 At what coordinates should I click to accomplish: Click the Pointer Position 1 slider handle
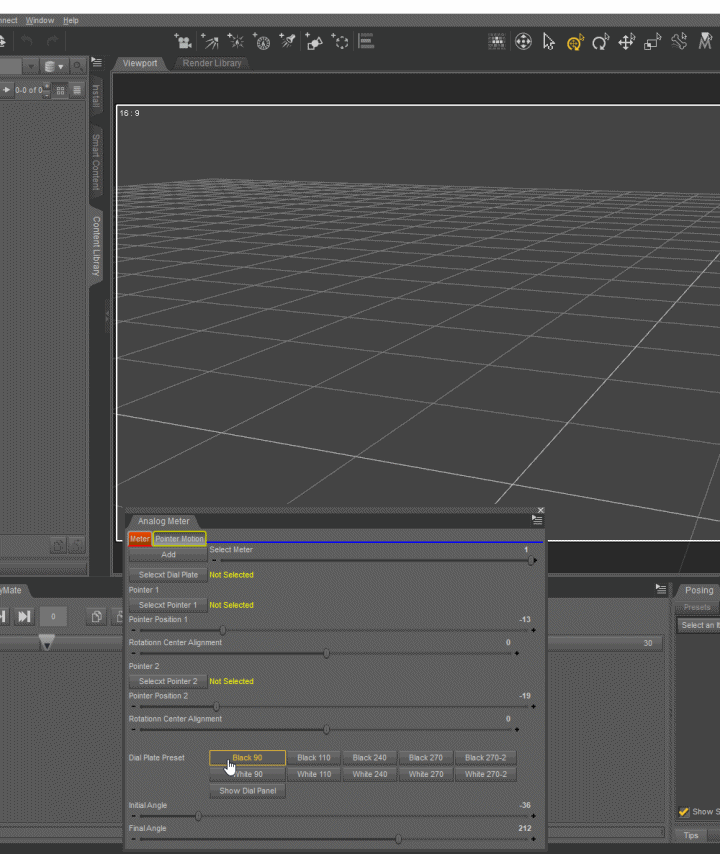(223, 630)
